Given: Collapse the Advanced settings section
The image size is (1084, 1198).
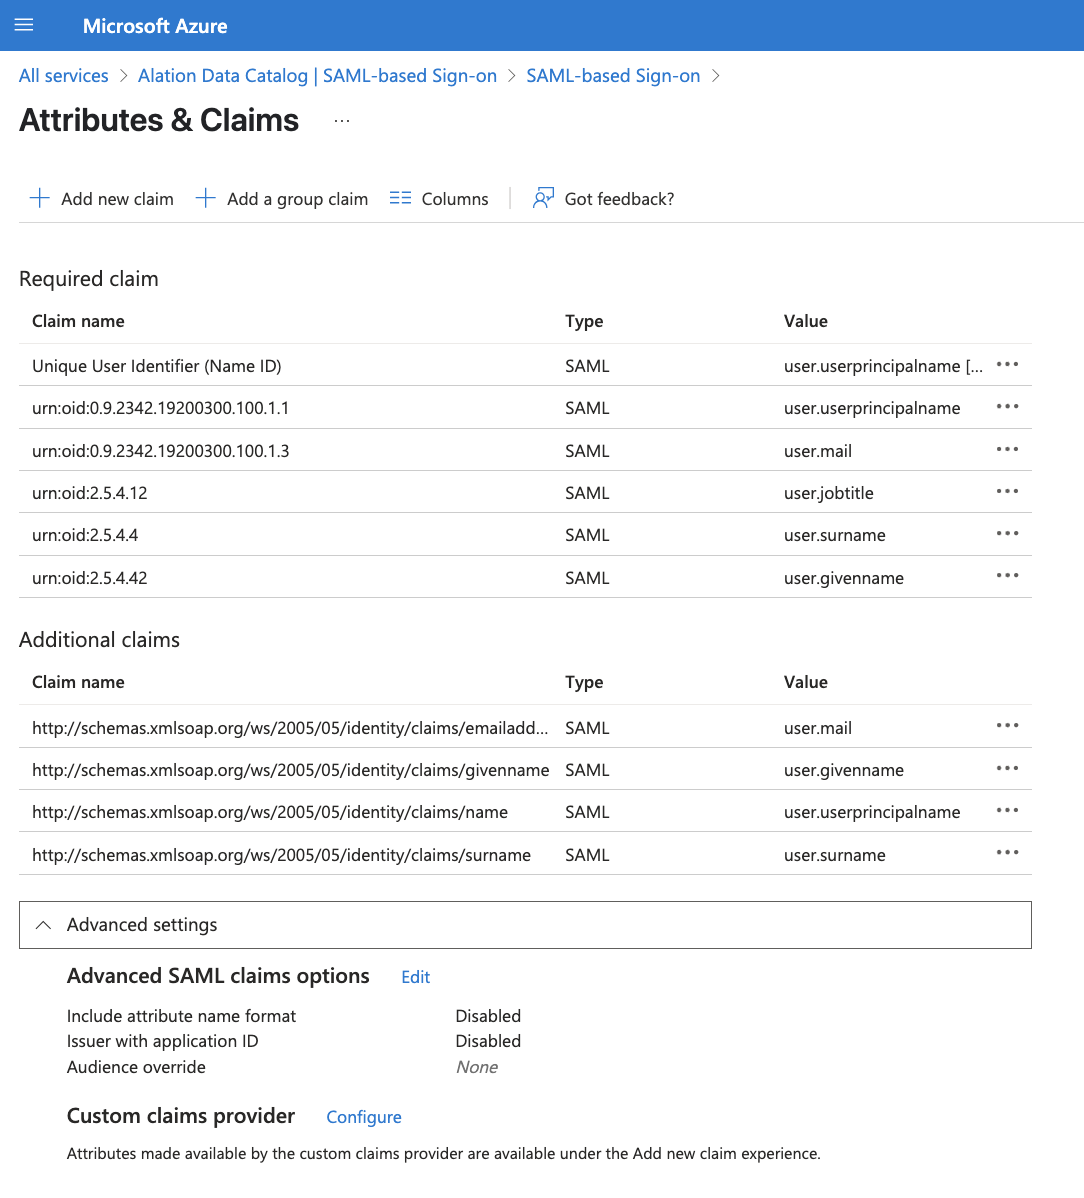Looking at the screenshot, I should (x=525, y=924).
